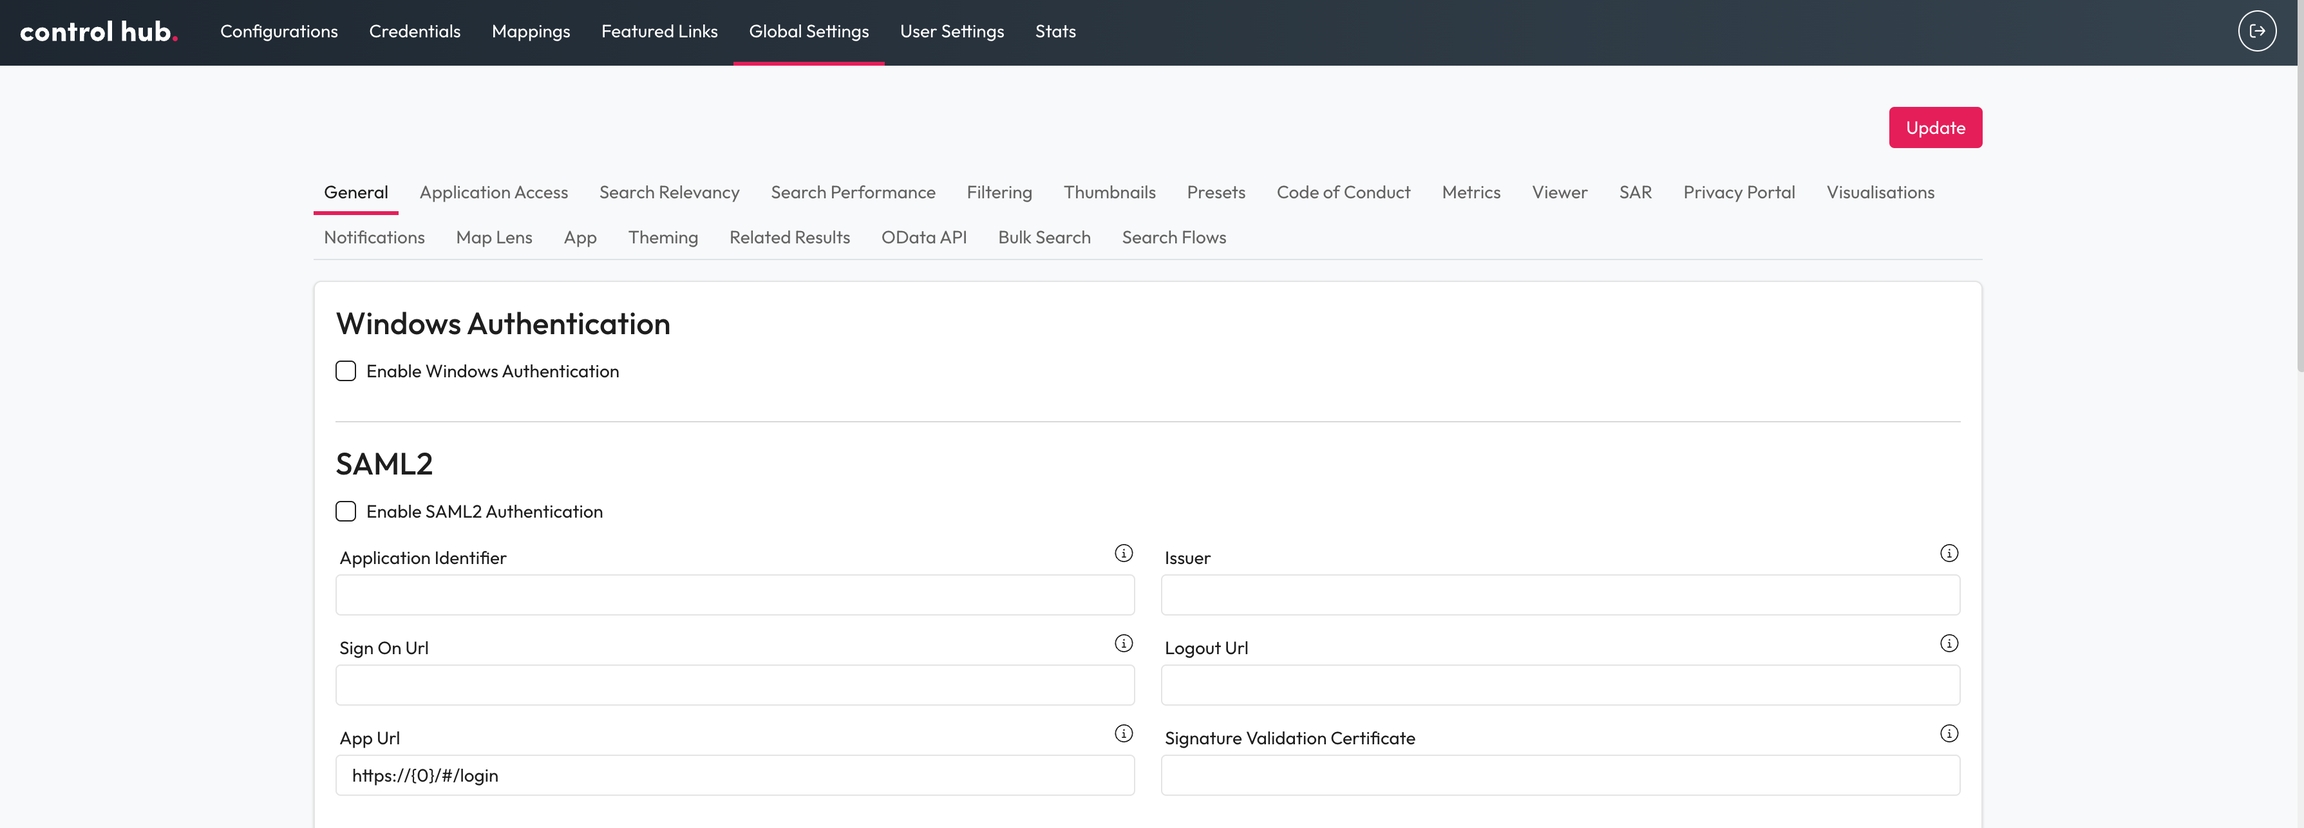This screenshot has width=2304, height=828.
Task: Switch to the Application Access tab
Action: pos(493,192)
